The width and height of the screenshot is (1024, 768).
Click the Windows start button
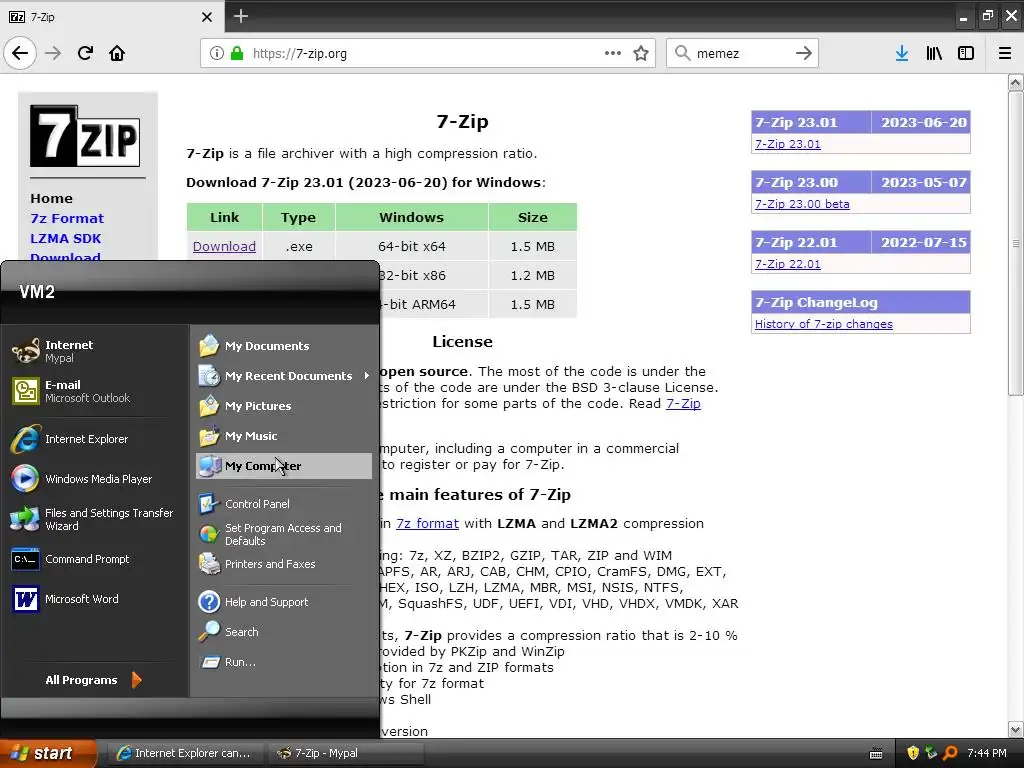pos(48,753)
